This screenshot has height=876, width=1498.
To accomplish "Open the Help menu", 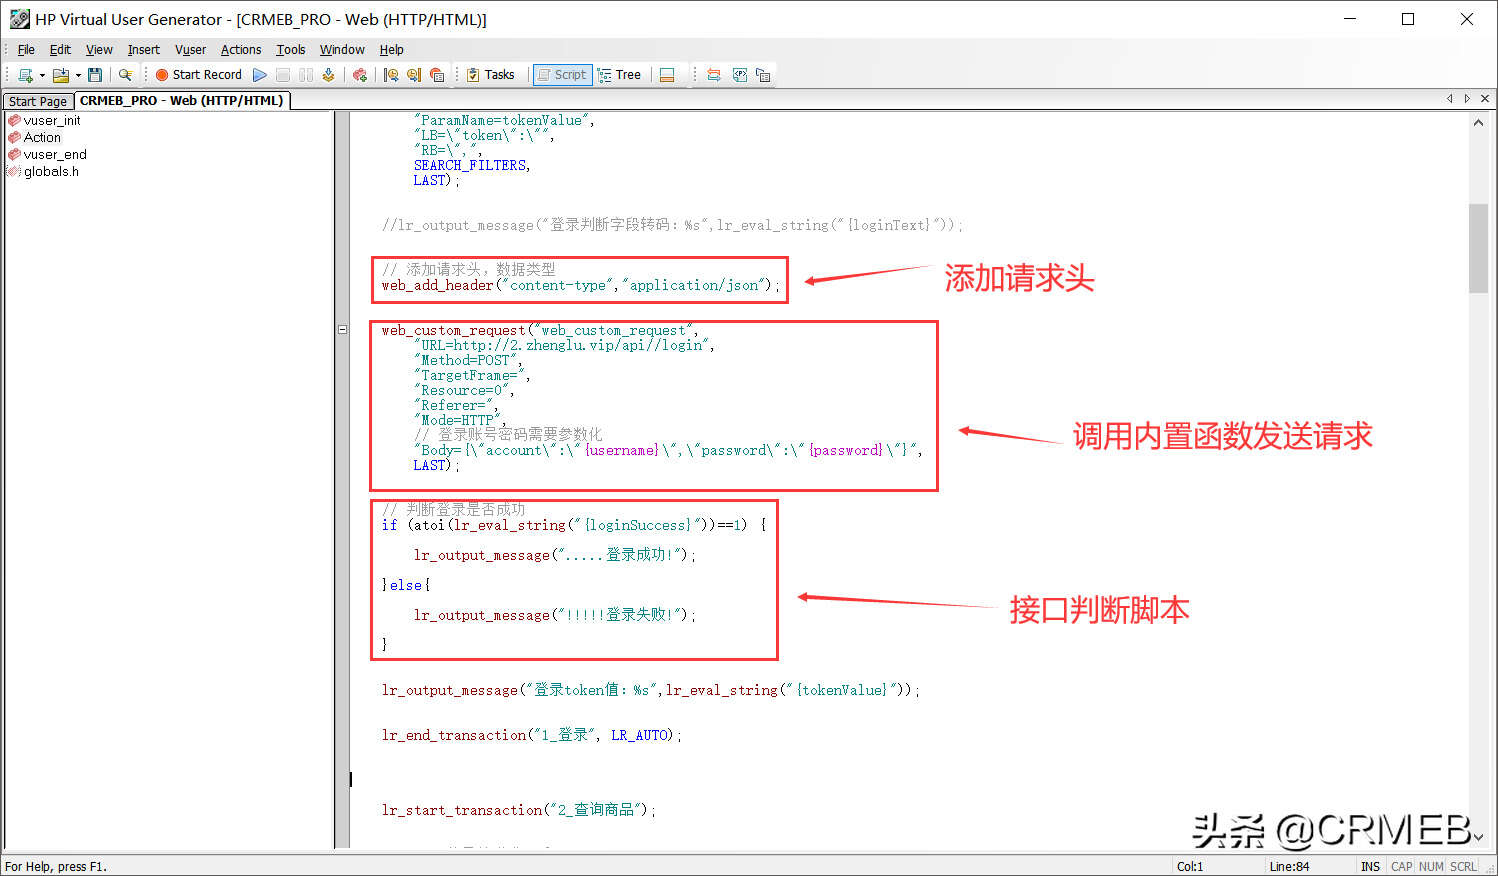I will coord(391,50).
